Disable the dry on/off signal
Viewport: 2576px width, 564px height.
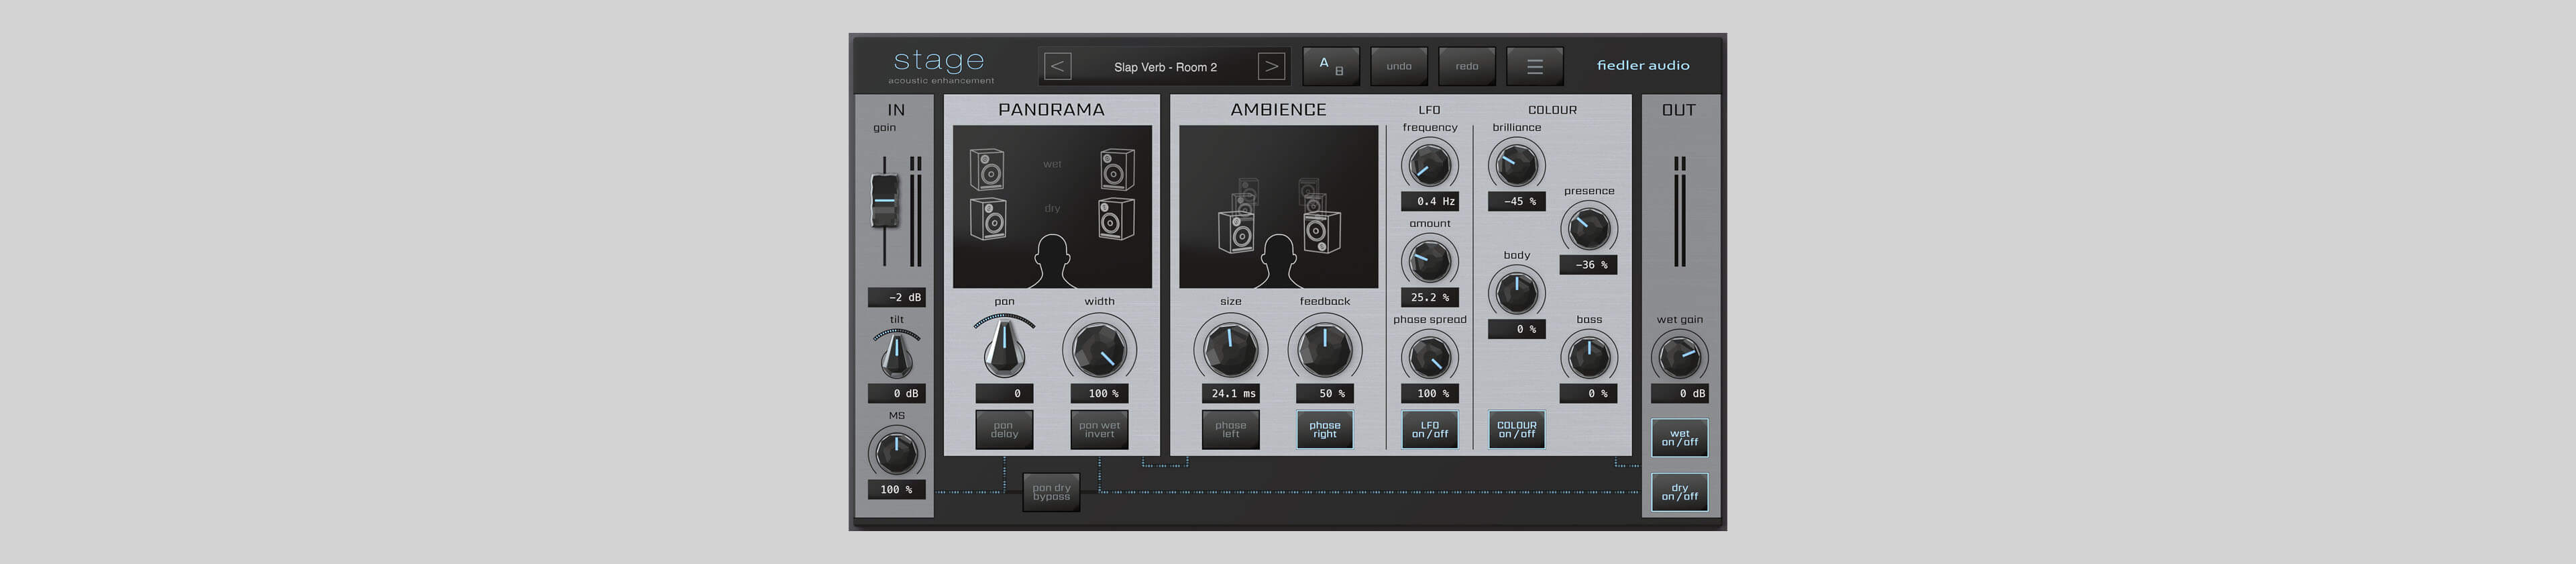point(1679,492)
